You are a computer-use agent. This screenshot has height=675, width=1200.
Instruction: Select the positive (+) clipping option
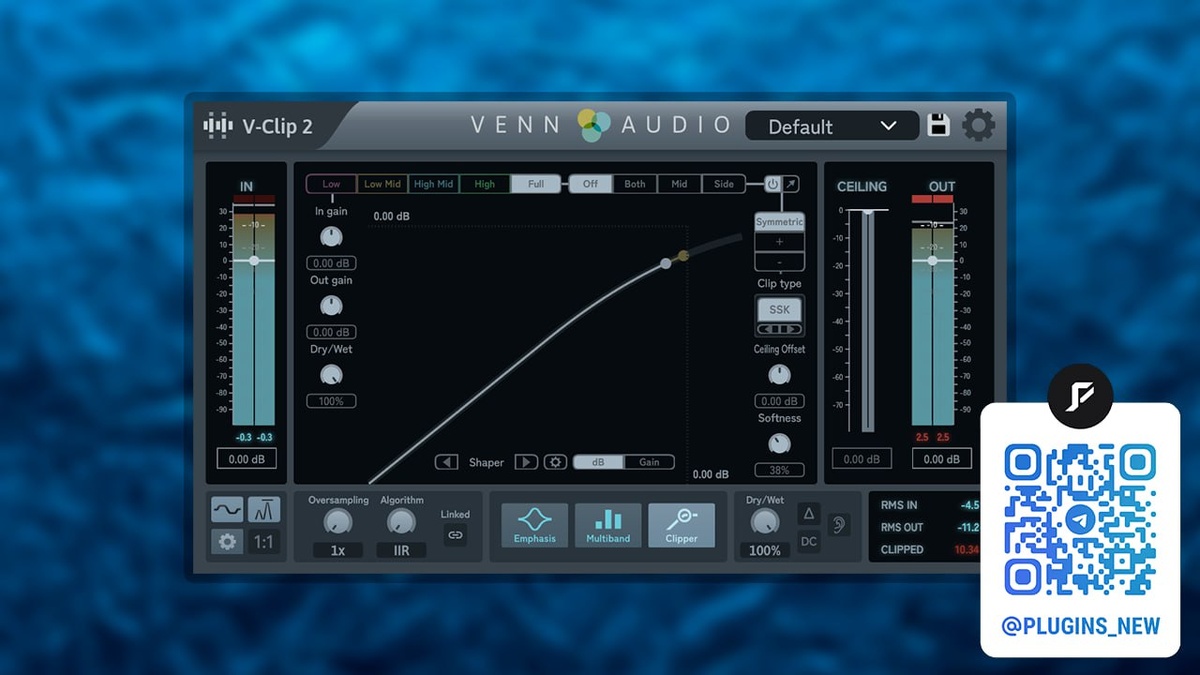pos(779,242)
